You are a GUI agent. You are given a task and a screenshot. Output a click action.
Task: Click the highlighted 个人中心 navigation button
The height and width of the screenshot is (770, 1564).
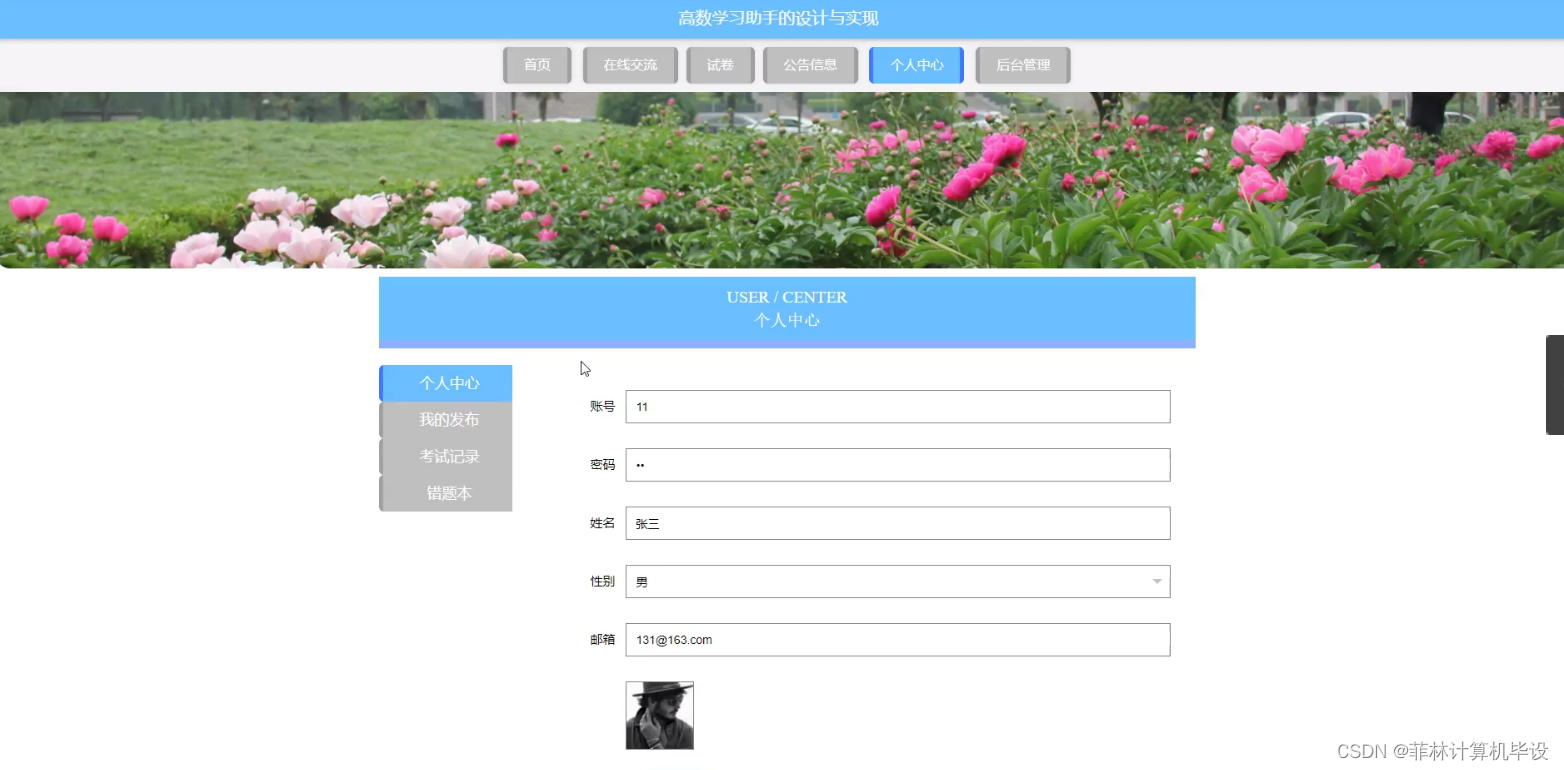pos(915,64)
